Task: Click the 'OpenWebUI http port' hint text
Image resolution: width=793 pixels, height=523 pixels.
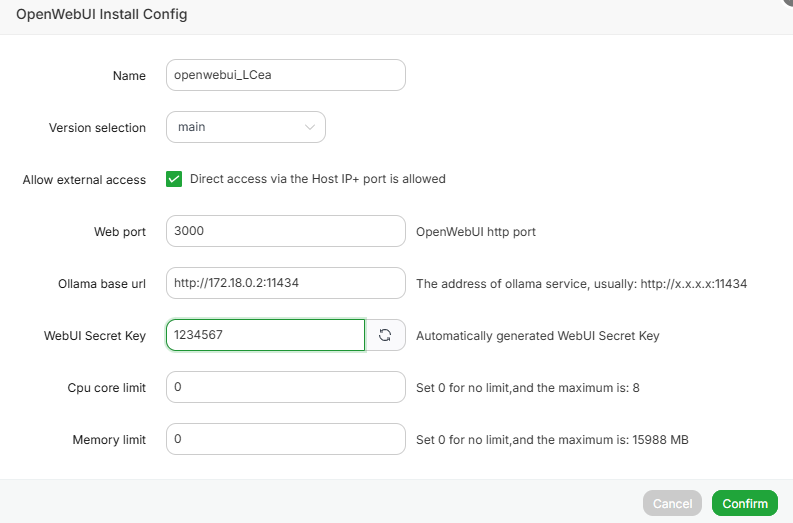Action: pyautogui.click(x=475, y=232)
